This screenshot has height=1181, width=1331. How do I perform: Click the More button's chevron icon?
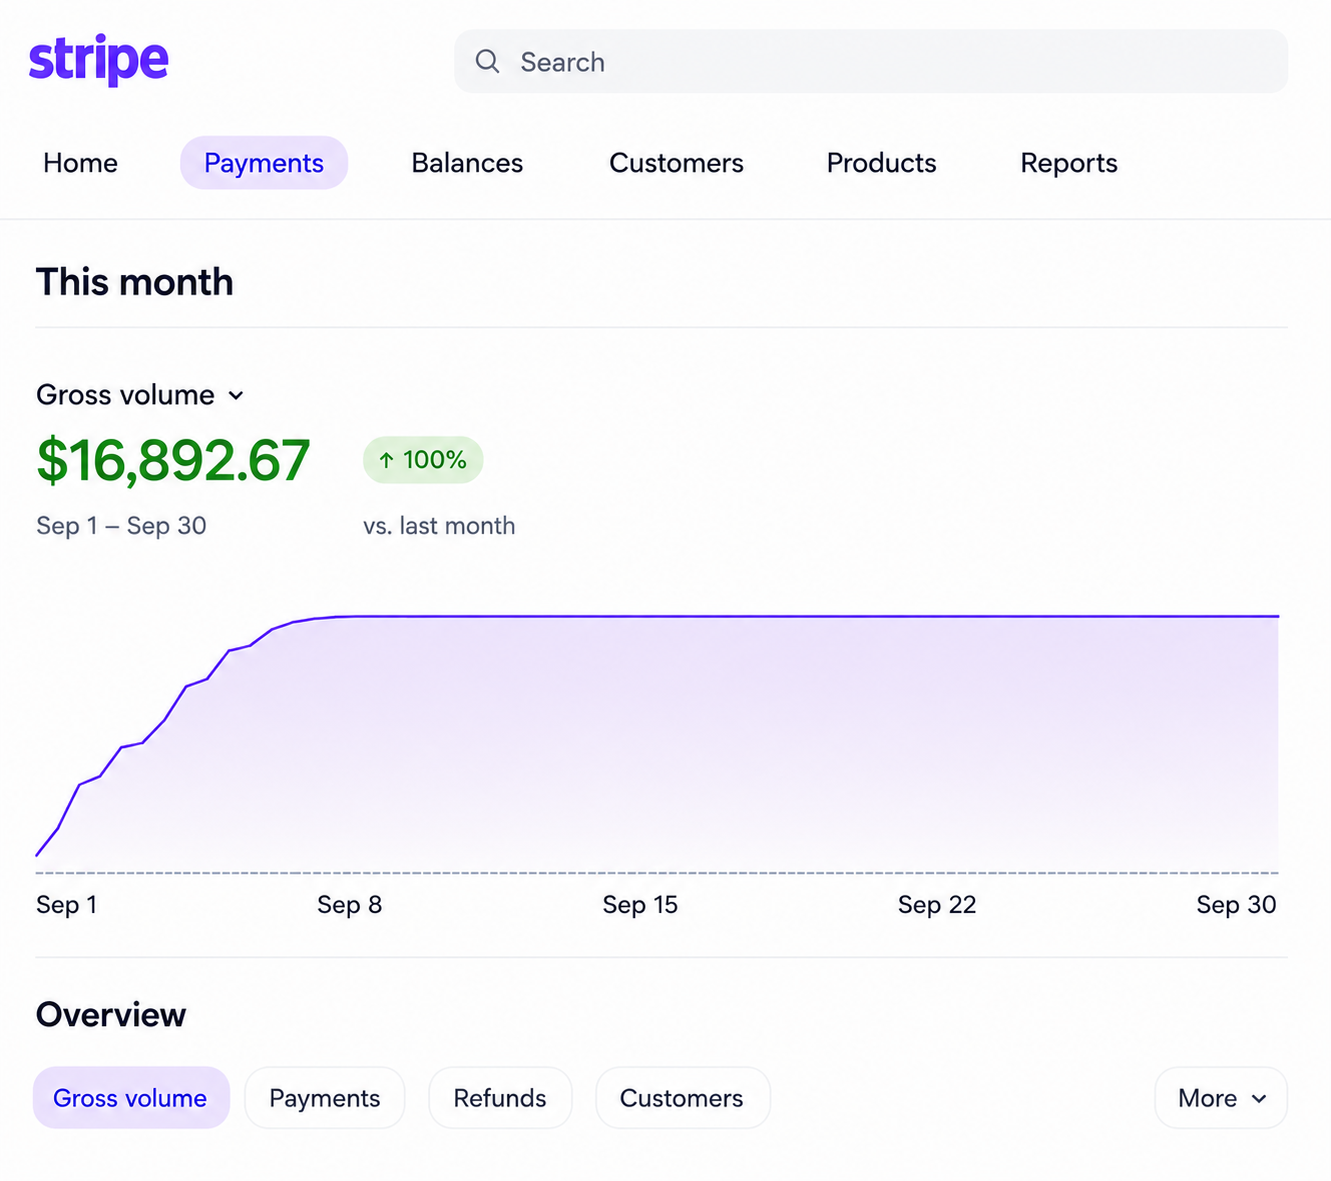coord(1259,1099)
